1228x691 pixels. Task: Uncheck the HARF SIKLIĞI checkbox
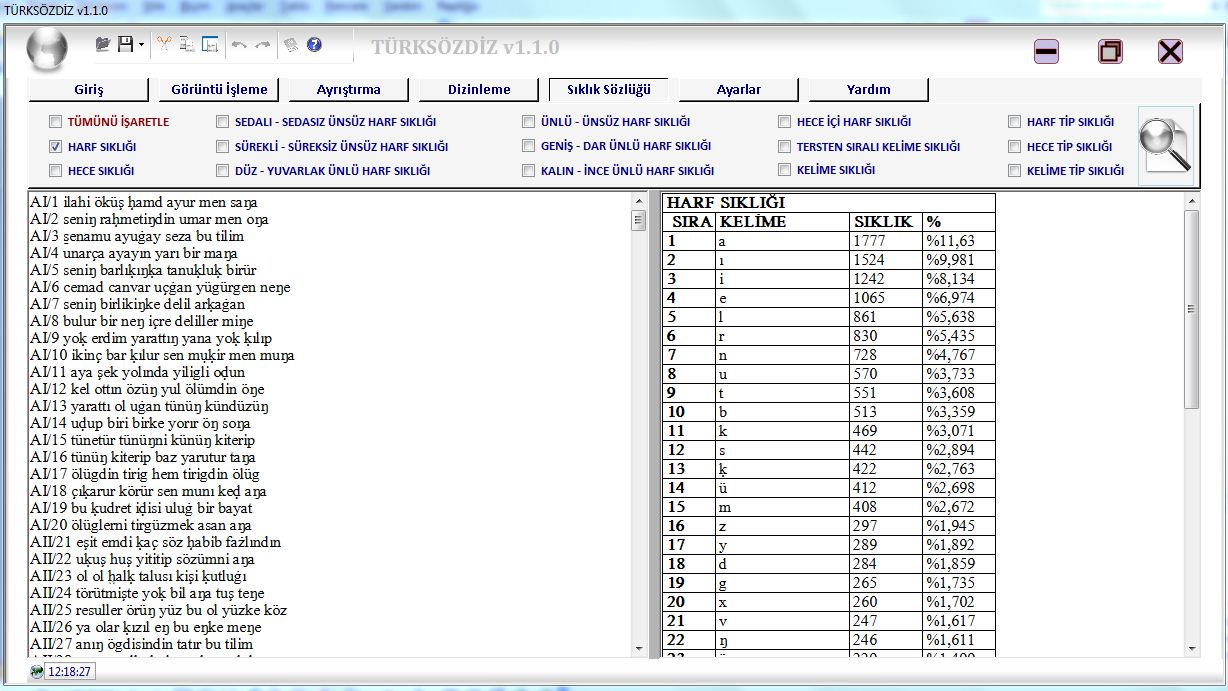click(56, 146)
